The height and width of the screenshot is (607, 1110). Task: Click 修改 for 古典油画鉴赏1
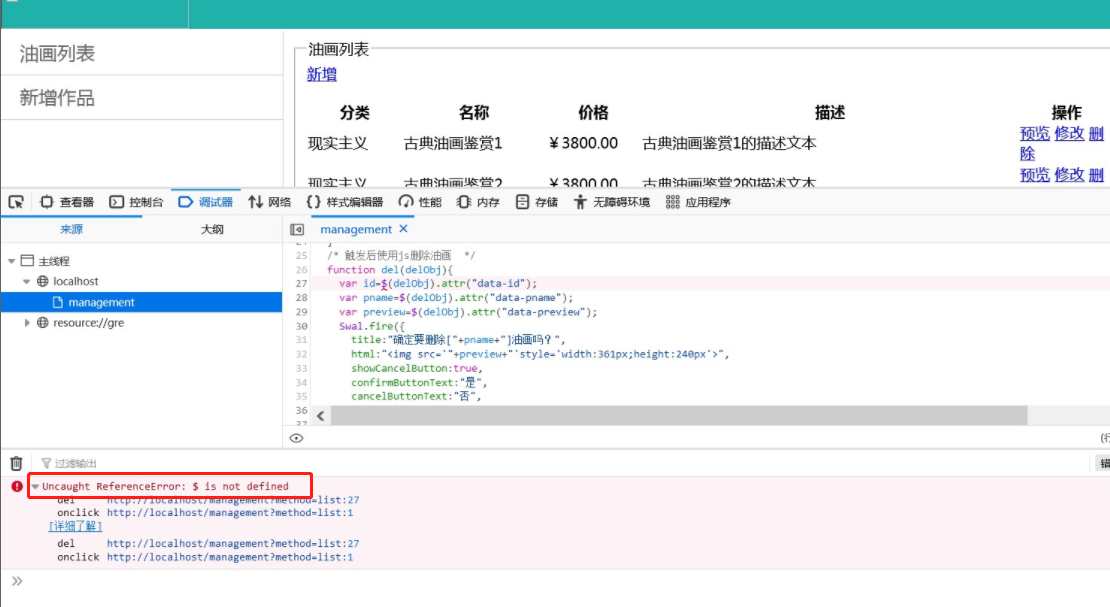[x=1069, y=133]
